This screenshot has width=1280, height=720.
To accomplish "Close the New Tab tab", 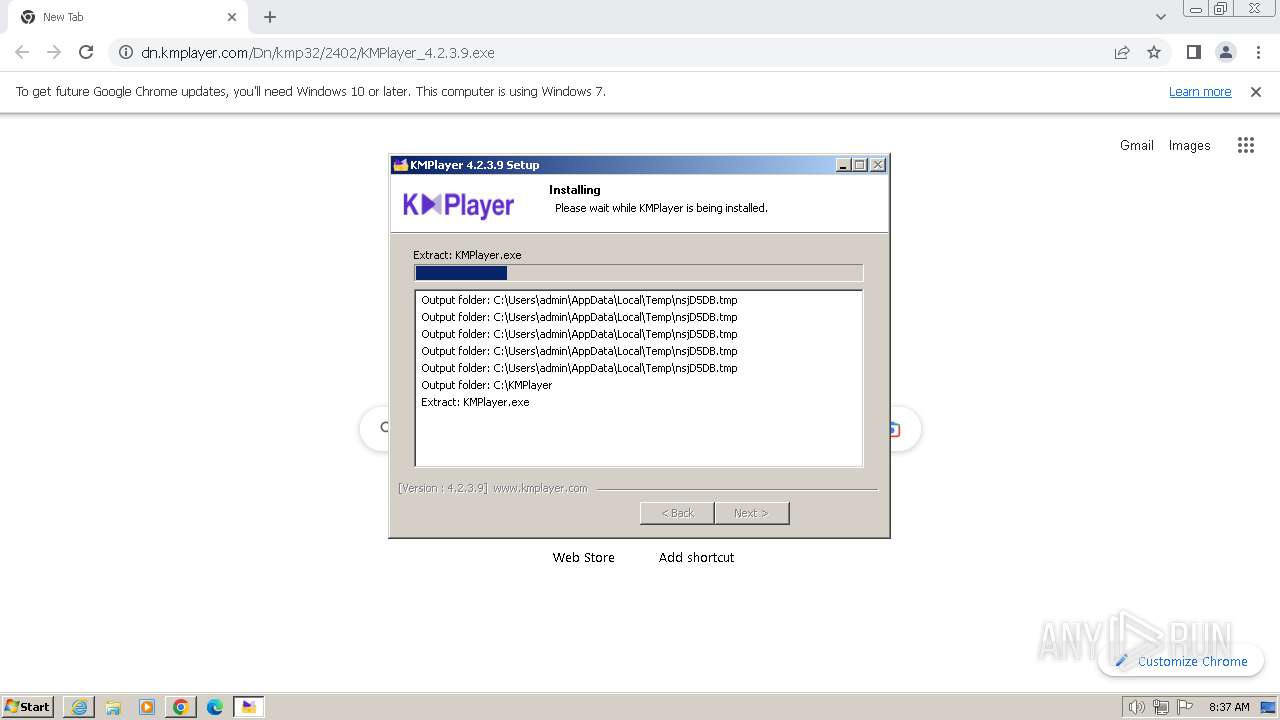I will click(232, 17).
